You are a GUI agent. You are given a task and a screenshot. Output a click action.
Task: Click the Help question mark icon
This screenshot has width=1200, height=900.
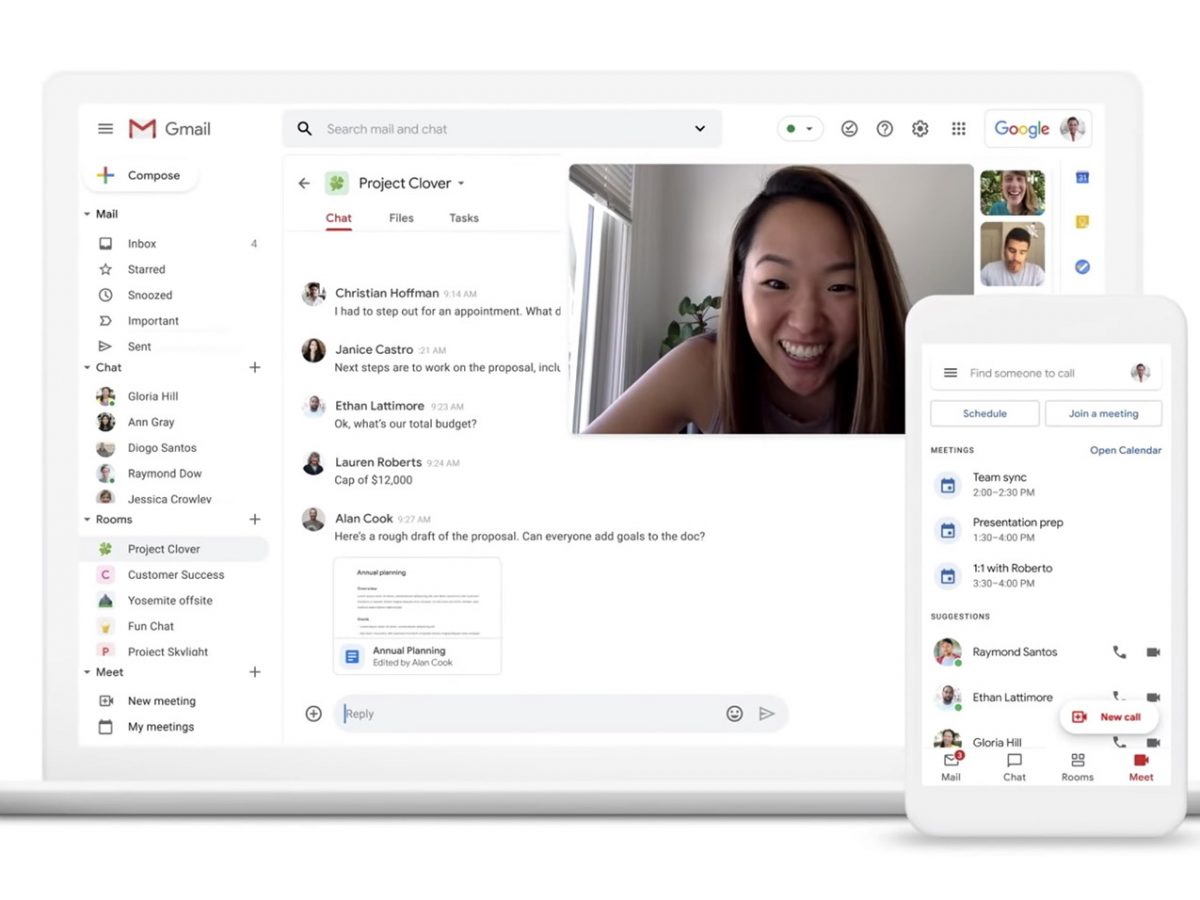(884, 129)
